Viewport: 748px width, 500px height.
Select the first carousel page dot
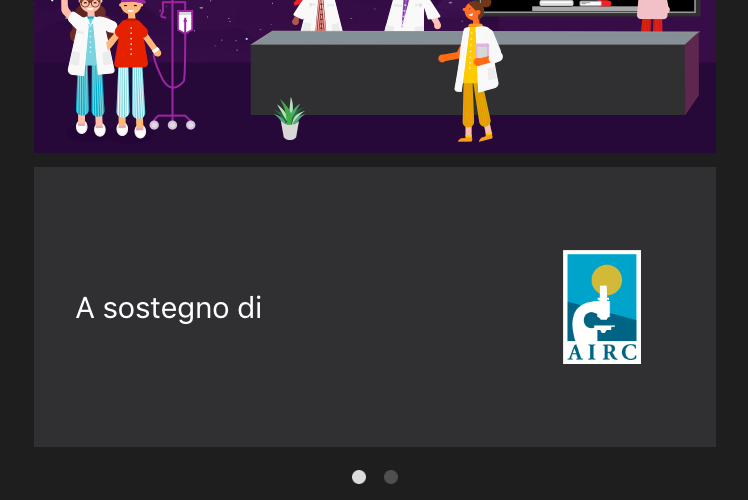click(x=359, y=477)
